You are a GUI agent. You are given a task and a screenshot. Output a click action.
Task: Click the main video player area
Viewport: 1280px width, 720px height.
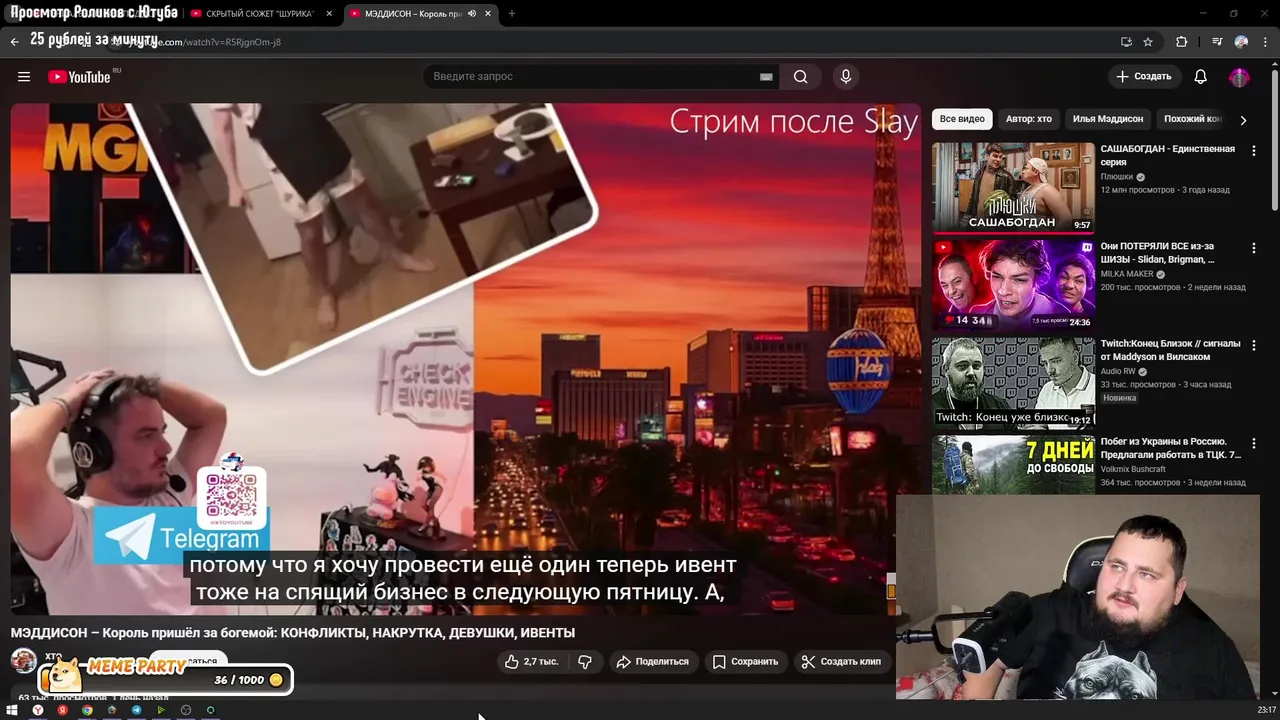point(465,358)
